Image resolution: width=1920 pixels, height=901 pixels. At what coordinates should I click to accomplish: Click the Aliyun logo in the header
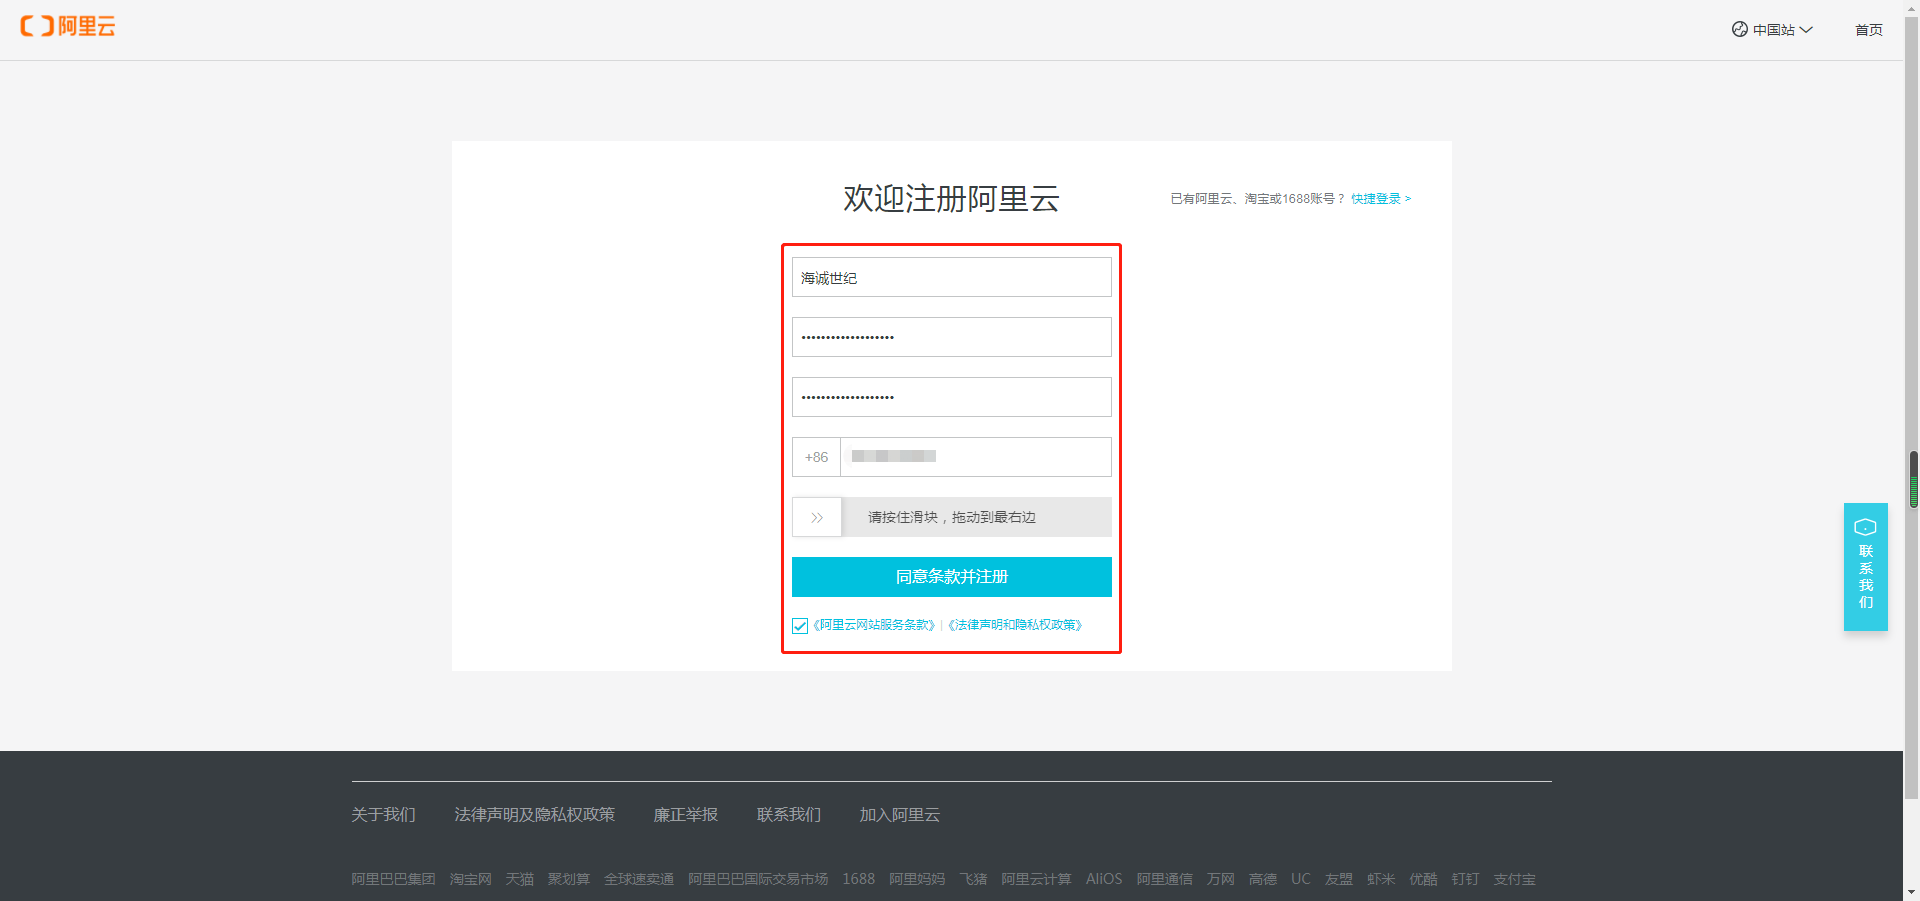click(x=68, y=26)
